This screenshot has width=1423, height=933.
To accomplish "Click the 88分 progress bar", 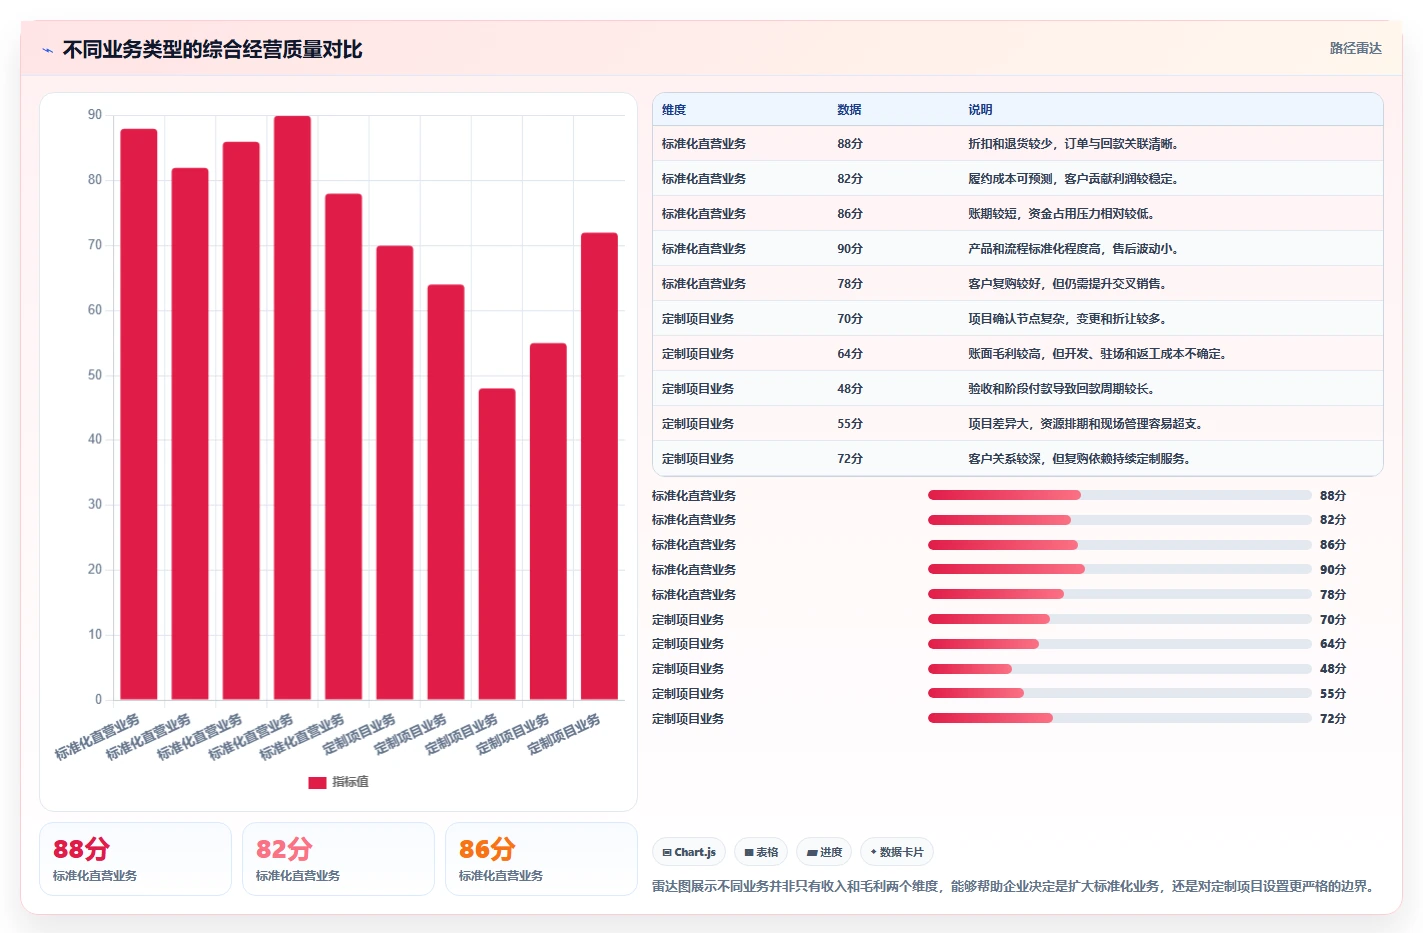I will 1119,495.
